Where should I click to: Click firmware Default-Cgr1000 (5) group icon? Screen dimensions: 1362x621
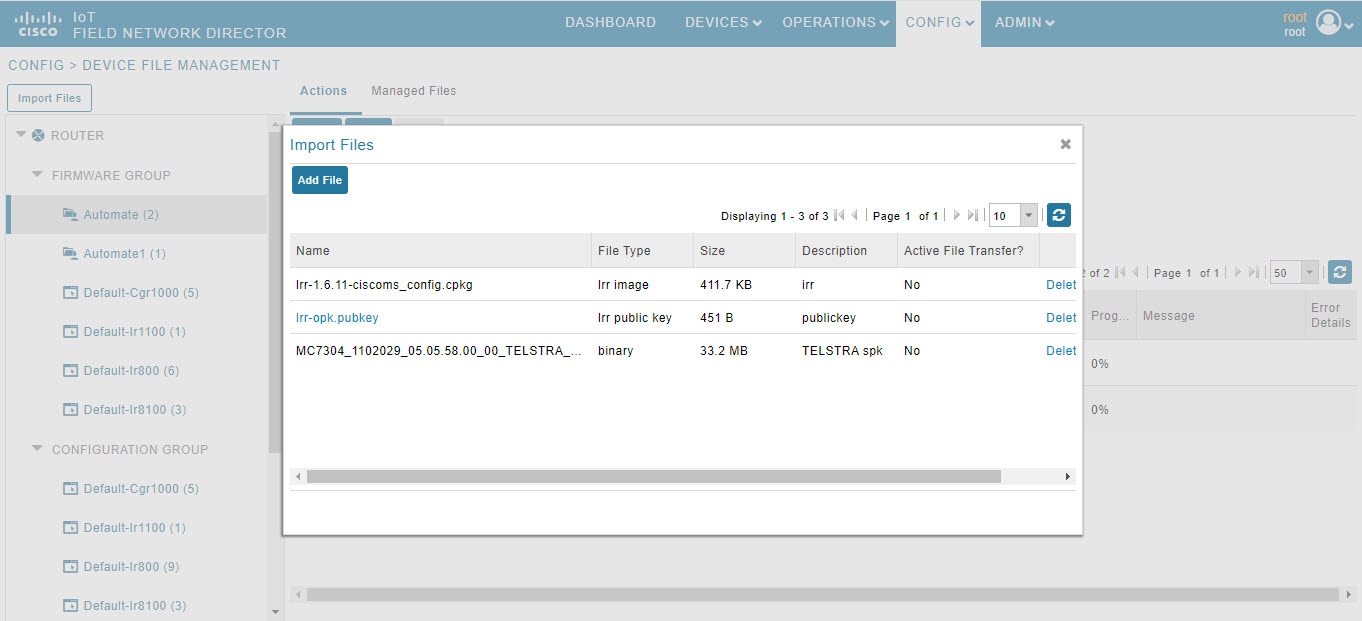tap(70, 293)
